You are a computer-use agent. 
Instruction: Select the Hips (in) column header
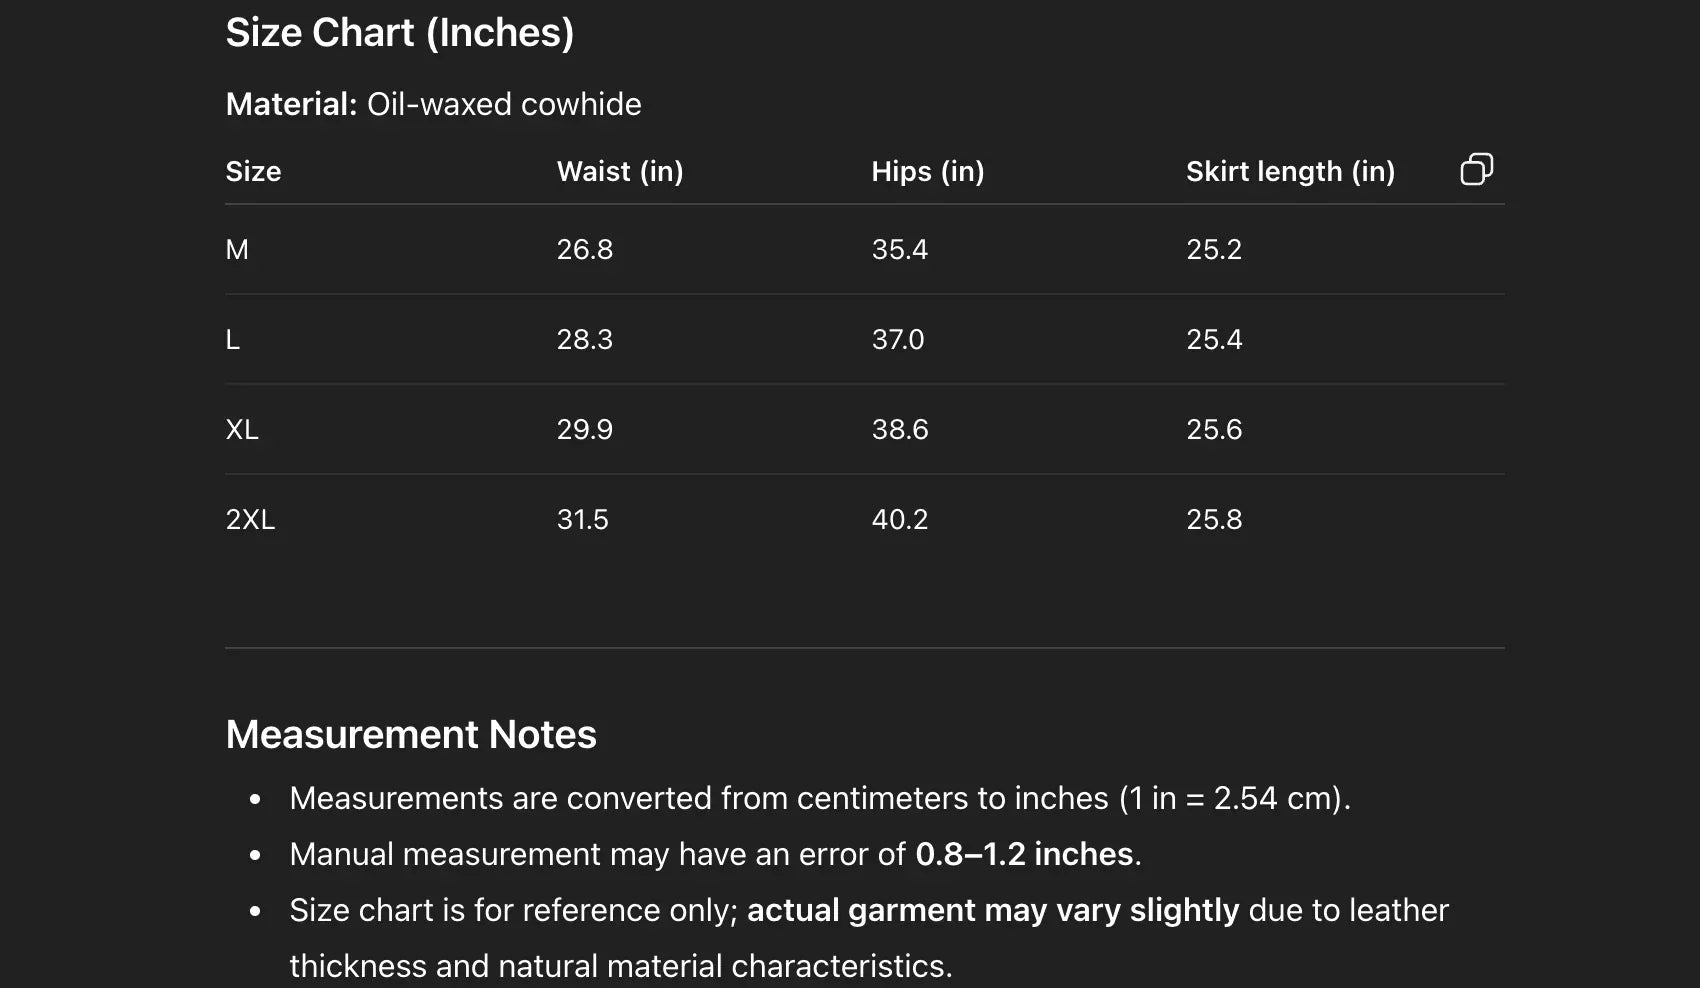[x=927, y=172]
